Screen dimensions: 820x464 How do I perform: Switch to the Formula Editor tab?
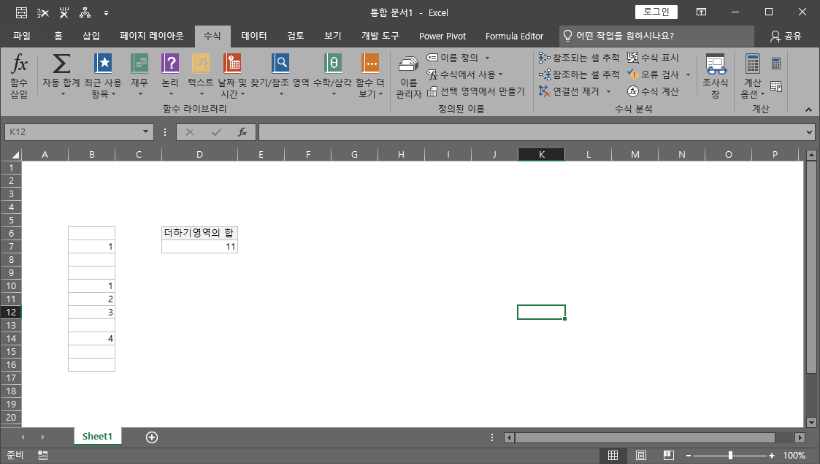pos(514,36)
